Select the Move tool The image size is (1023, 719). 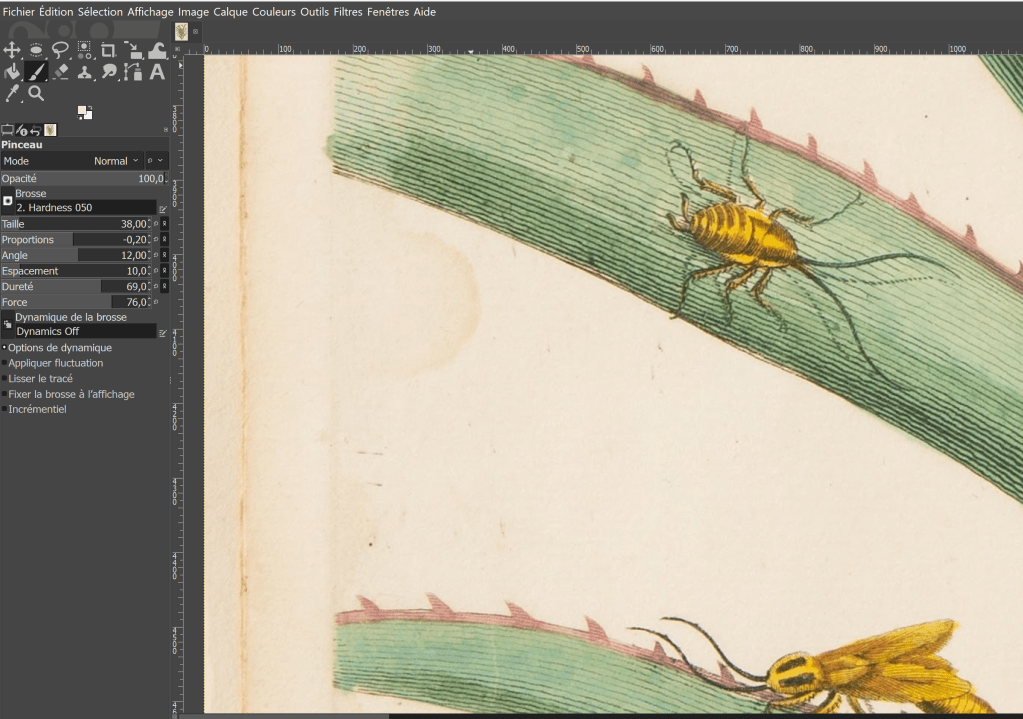[12, 50]
